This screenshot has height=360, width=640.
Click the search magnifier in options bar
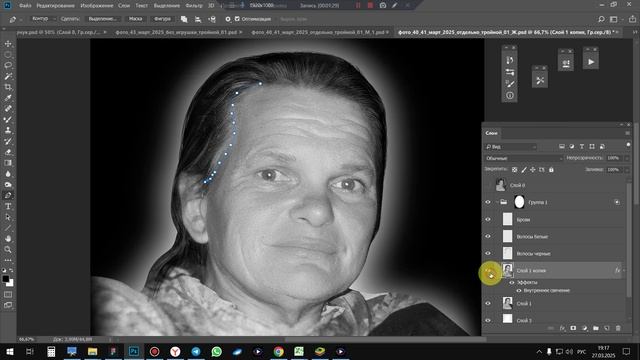coord(601,19)
